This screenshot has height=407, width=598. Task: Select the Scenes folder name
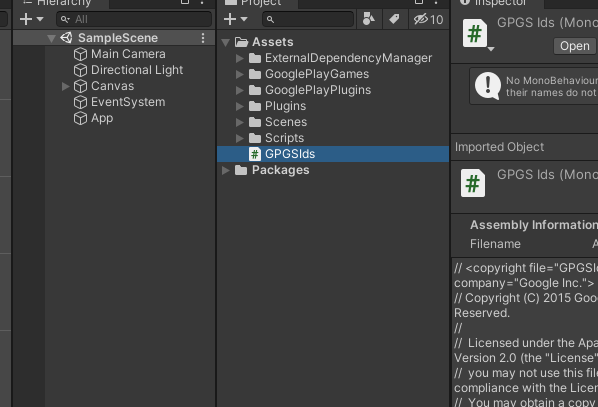point(286,122)
